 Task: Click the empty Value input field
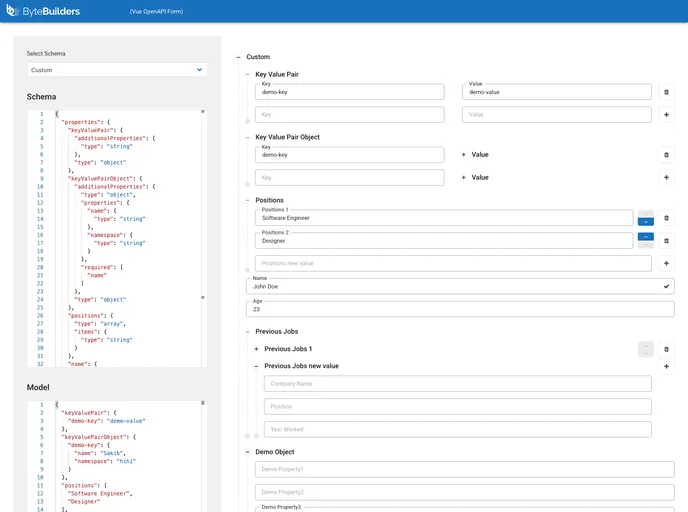click(x=556, y=115)
